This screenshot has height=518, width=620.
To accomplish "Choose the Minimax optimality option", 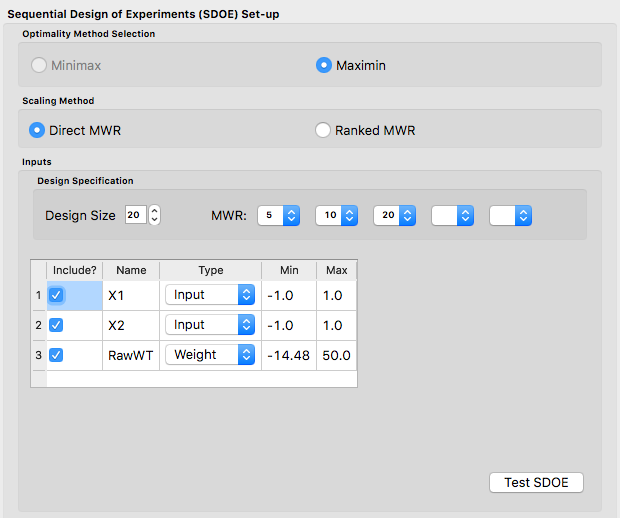I will 39,65.
